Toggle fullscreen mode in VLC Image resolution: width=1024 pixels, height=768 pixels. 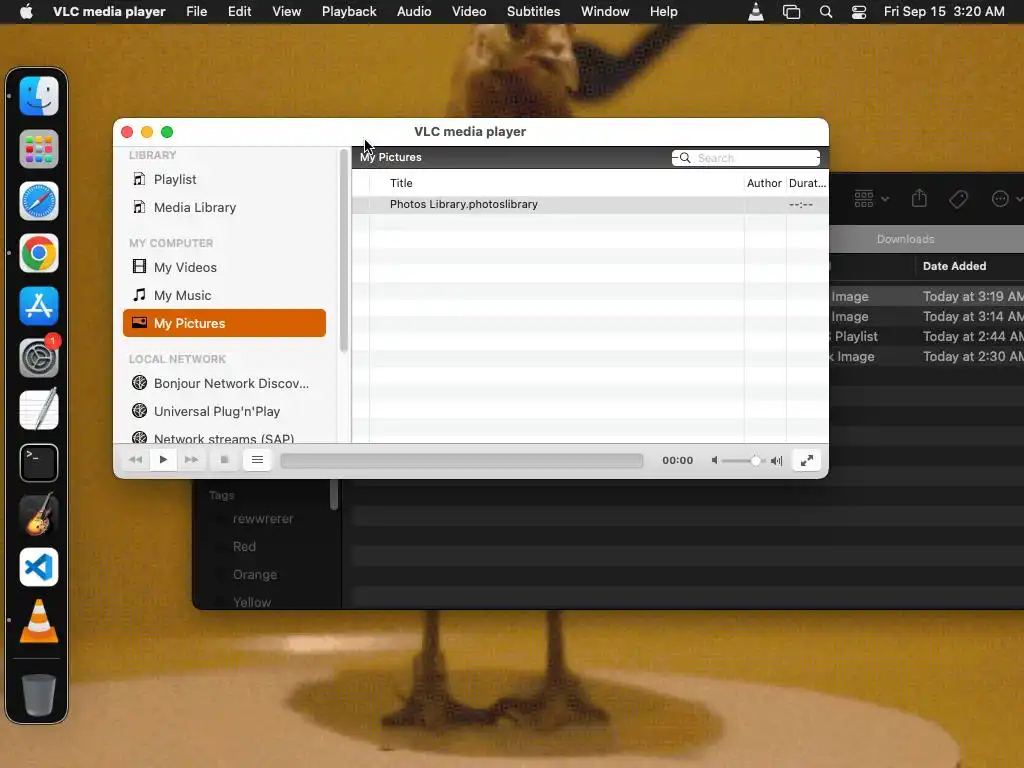pyautogui.click(x=807, y=460)
